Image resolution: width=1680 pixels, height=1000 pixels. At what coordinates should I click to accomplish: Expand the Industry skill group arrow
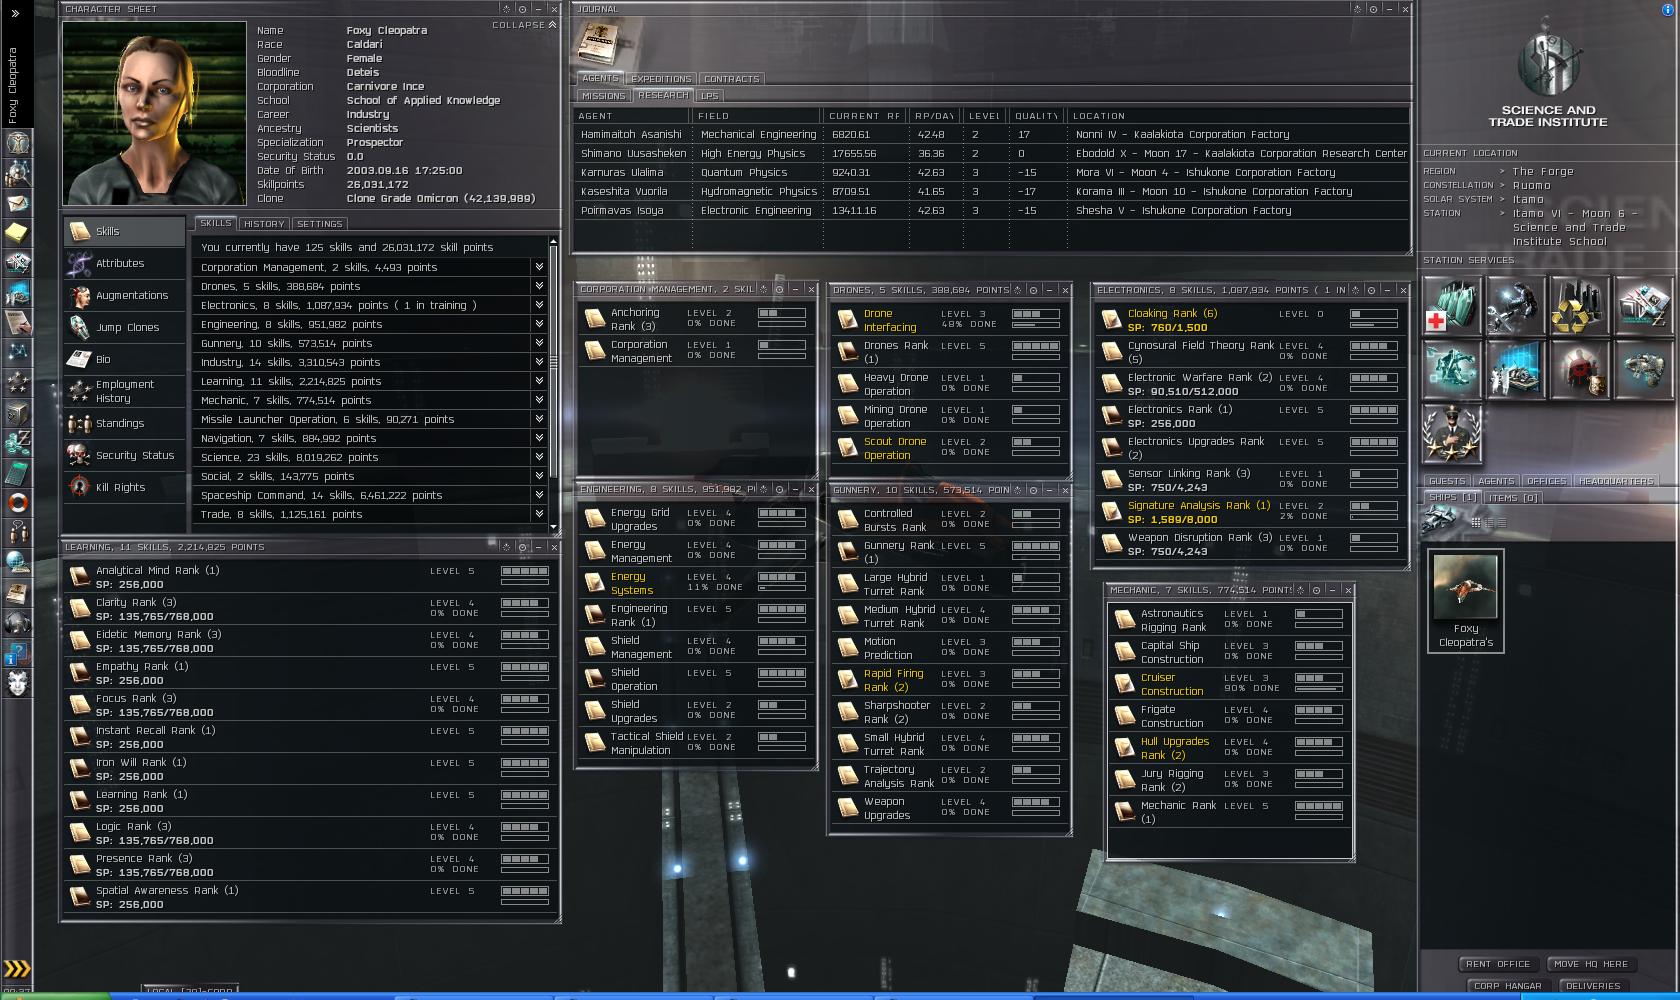[539, 362]
